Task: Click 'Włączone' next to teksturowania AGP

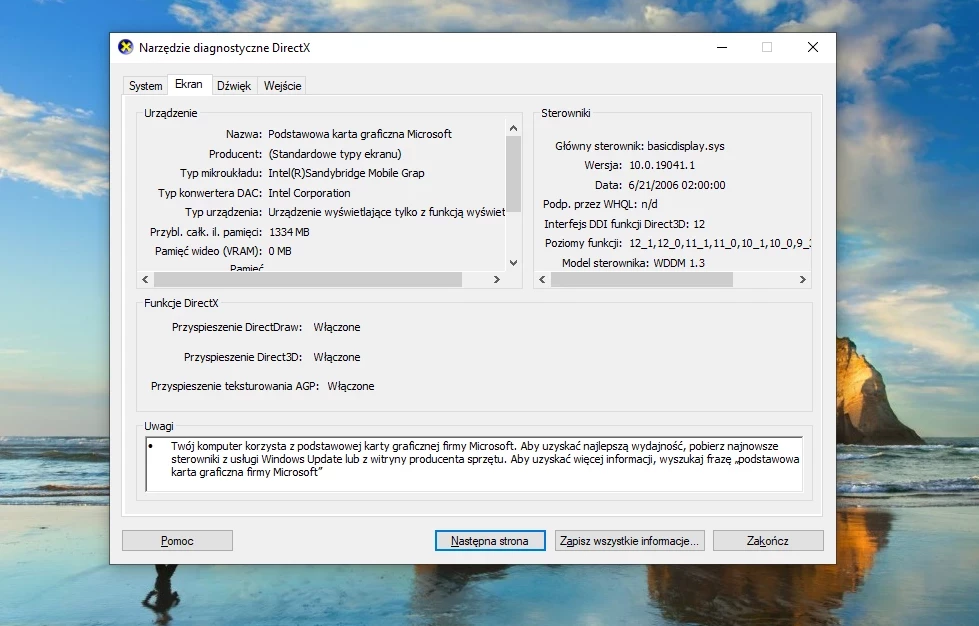Action: pos(351,386)
